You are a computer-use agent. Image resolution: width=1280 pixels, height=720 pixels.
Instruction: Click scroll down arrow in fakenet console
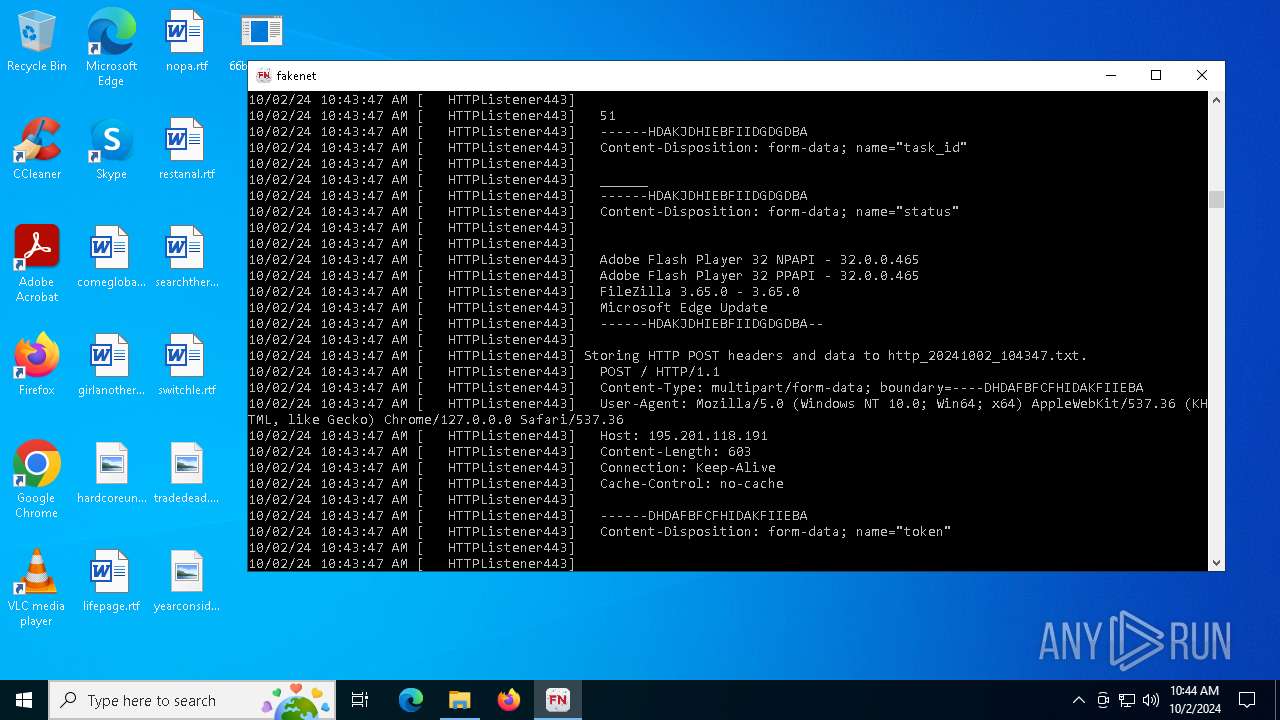tap(1216, 563)
